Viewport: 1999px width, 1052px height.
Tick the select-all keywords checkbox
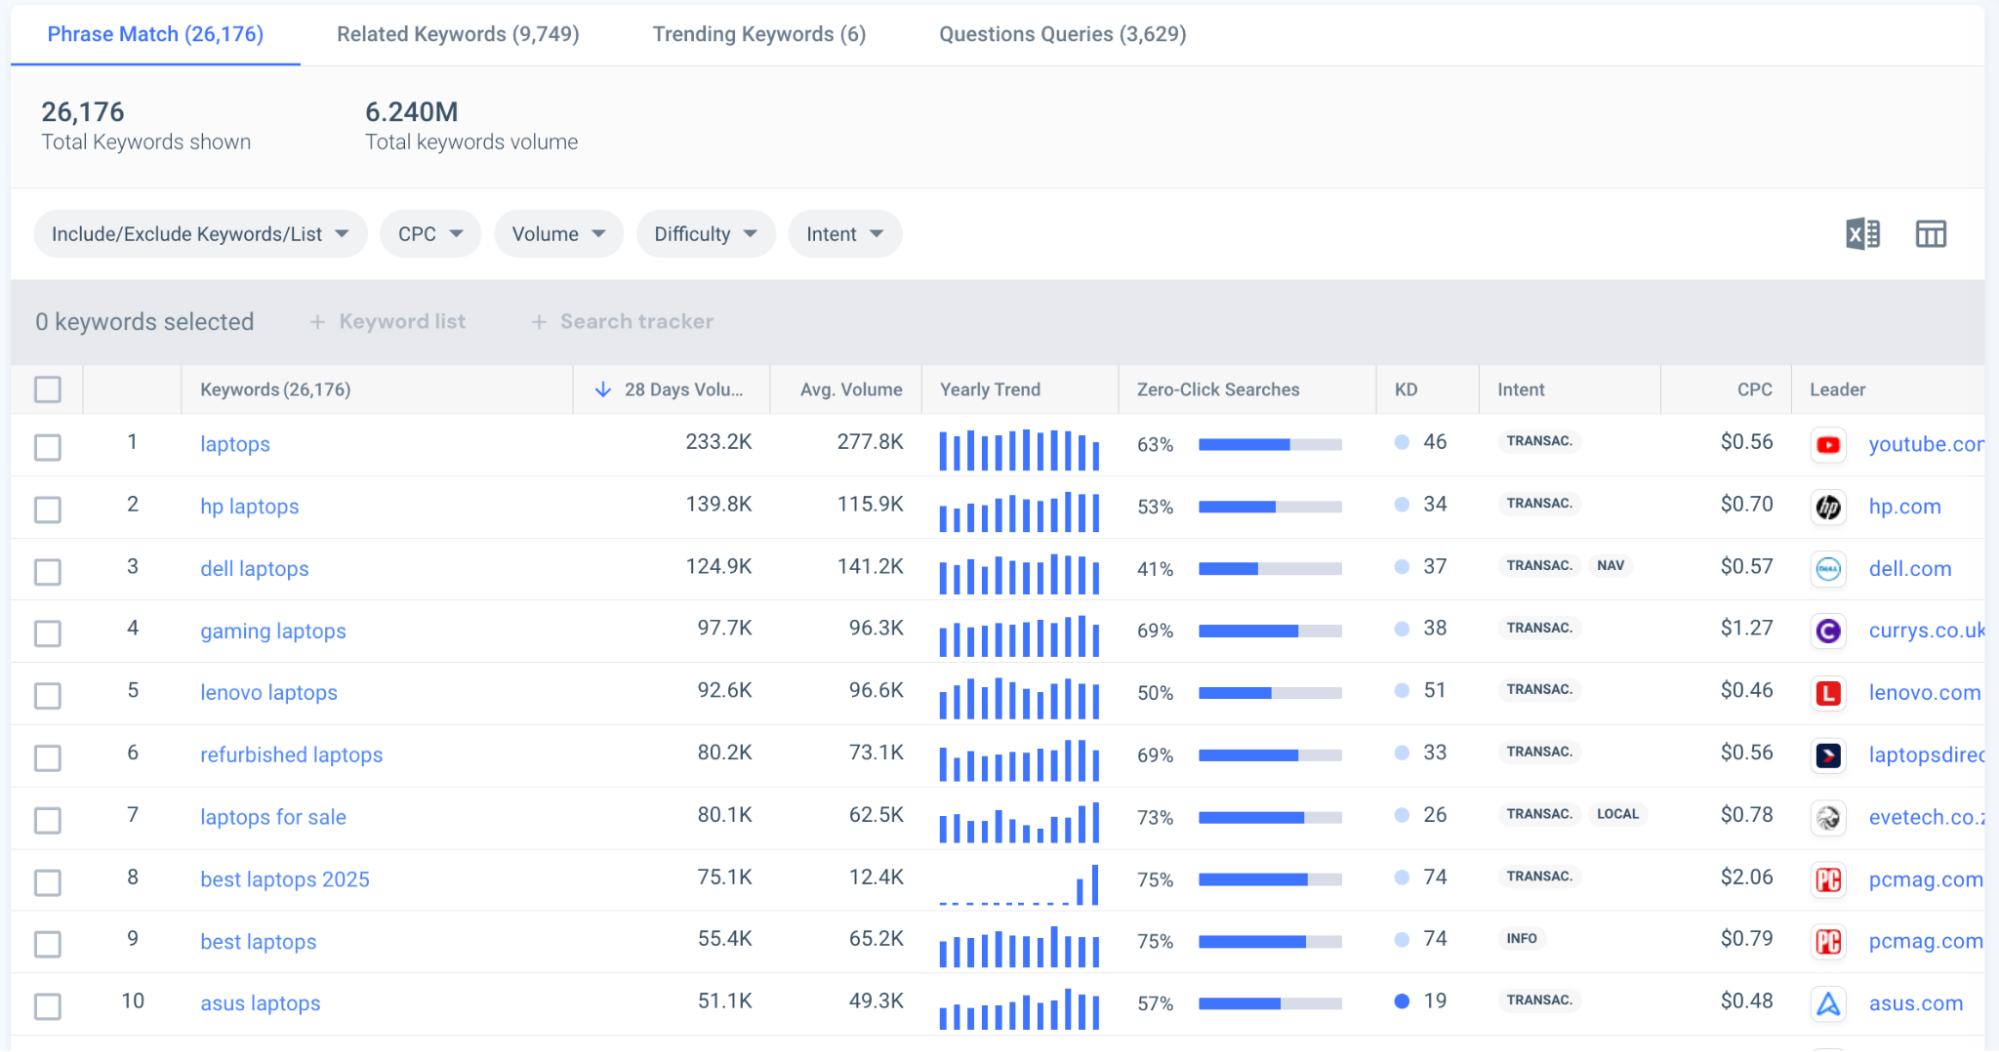coord(48,390)
